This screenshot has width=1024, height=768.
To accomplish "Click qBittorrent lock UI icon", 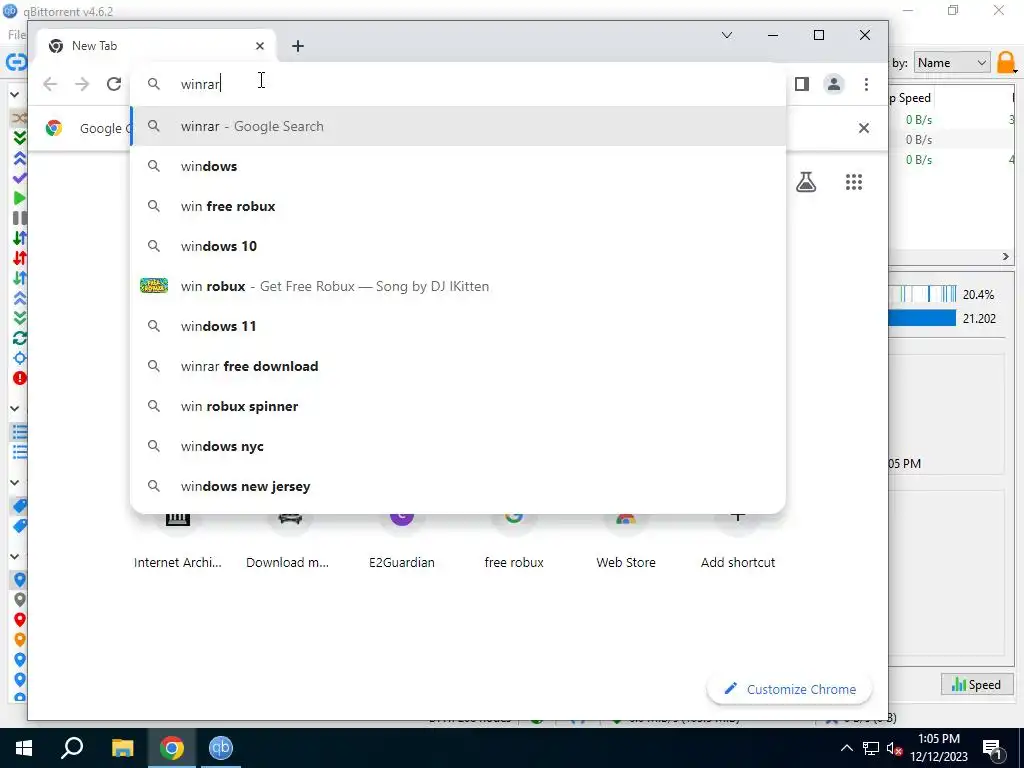I will (1006, 63).
